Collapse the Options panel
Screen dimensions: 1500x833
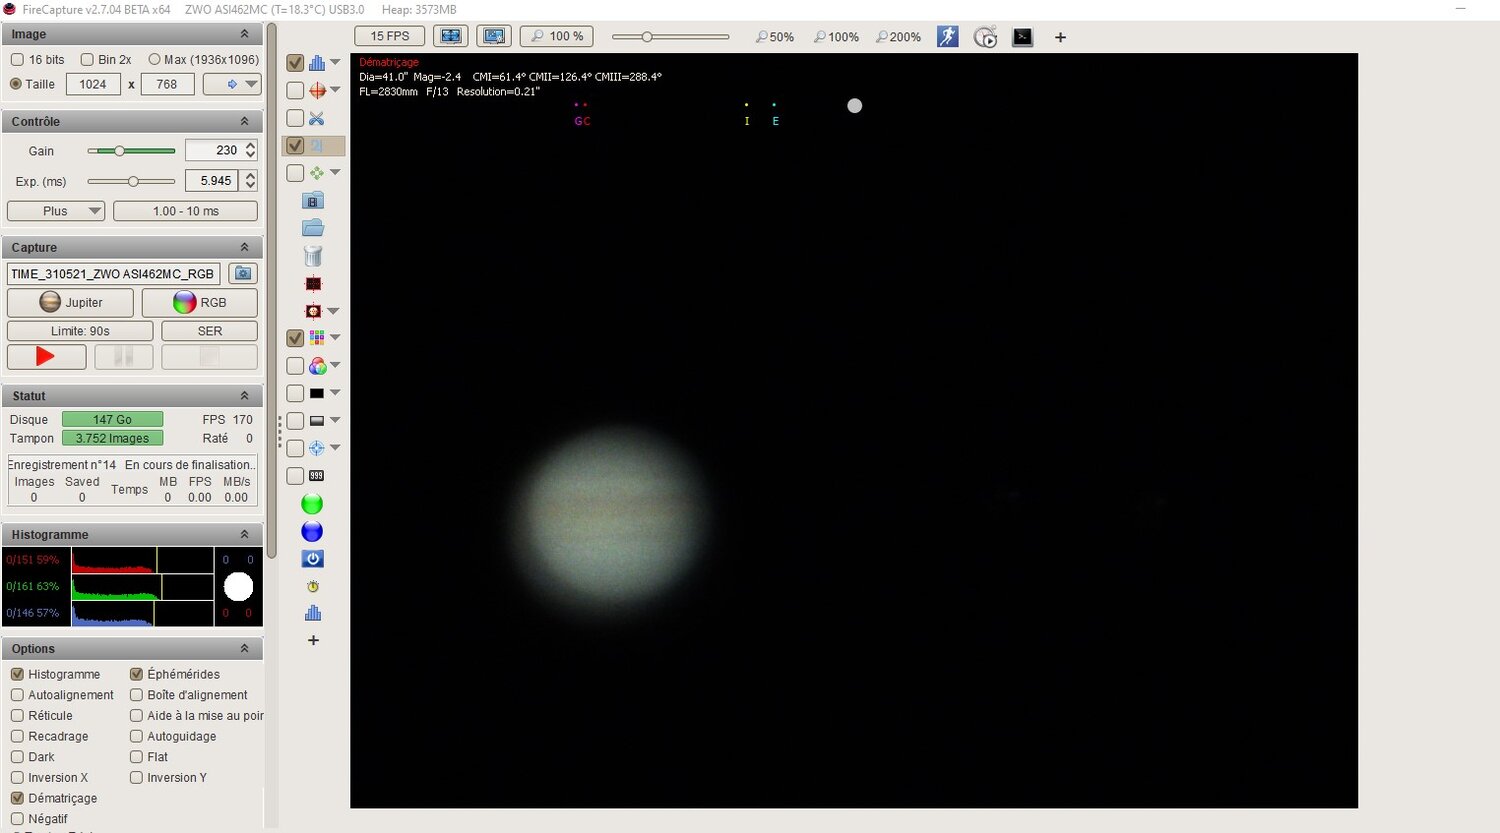[x=244, y=648]
